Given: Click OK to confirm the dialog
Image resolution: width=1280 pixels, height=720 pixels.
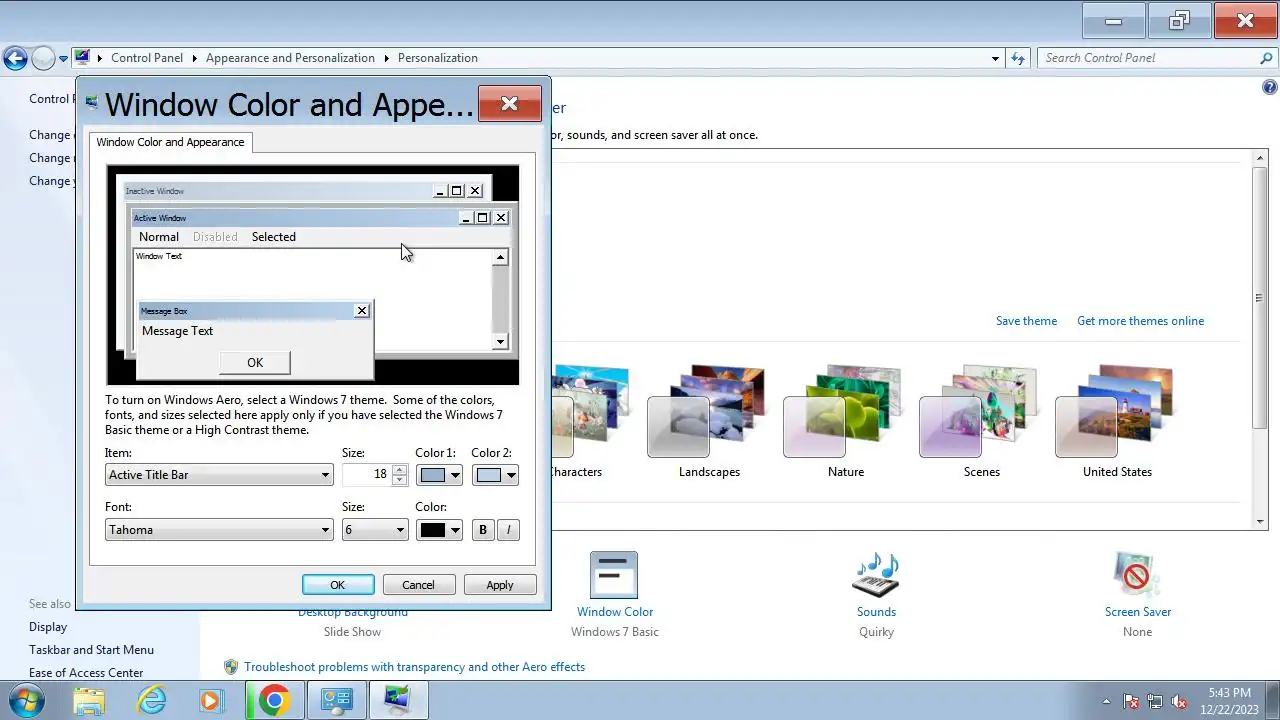Looking at the screenshot, I should coord(338,585).
